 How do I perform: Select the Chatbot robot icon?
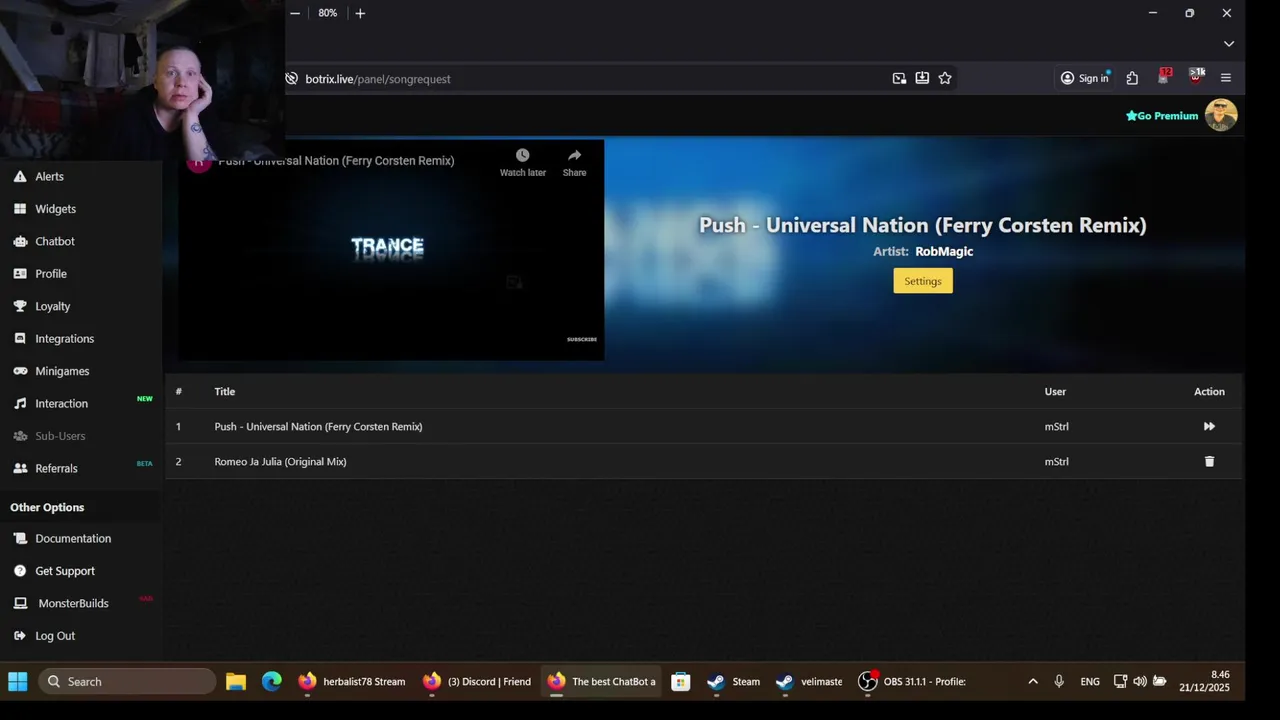tap(20, 241)
